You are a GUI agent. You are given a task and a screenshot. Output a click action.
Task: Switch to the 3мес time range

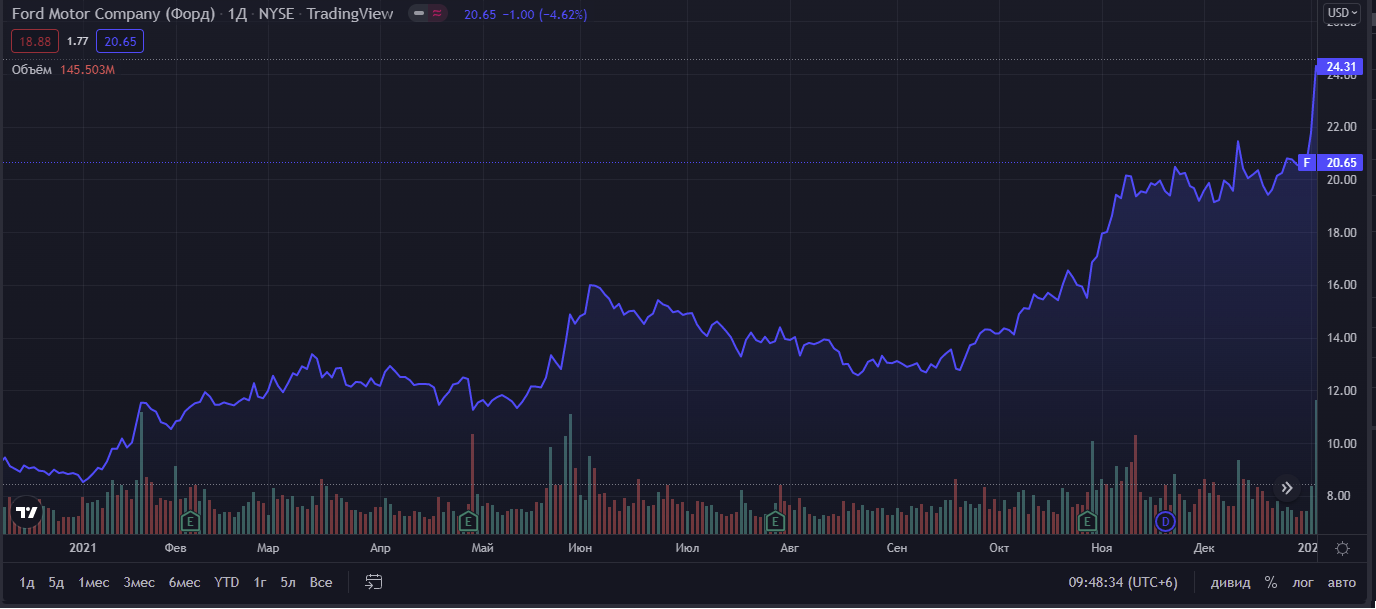[139, 582]
